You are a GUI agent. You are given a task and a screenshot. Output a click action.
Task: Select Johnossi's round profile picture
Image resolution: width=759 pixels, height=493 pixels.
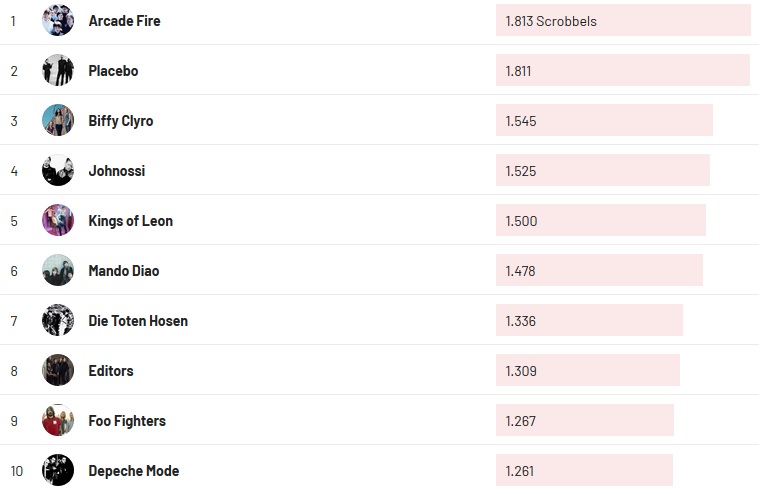pyautogui.click(x=58, y=170)
